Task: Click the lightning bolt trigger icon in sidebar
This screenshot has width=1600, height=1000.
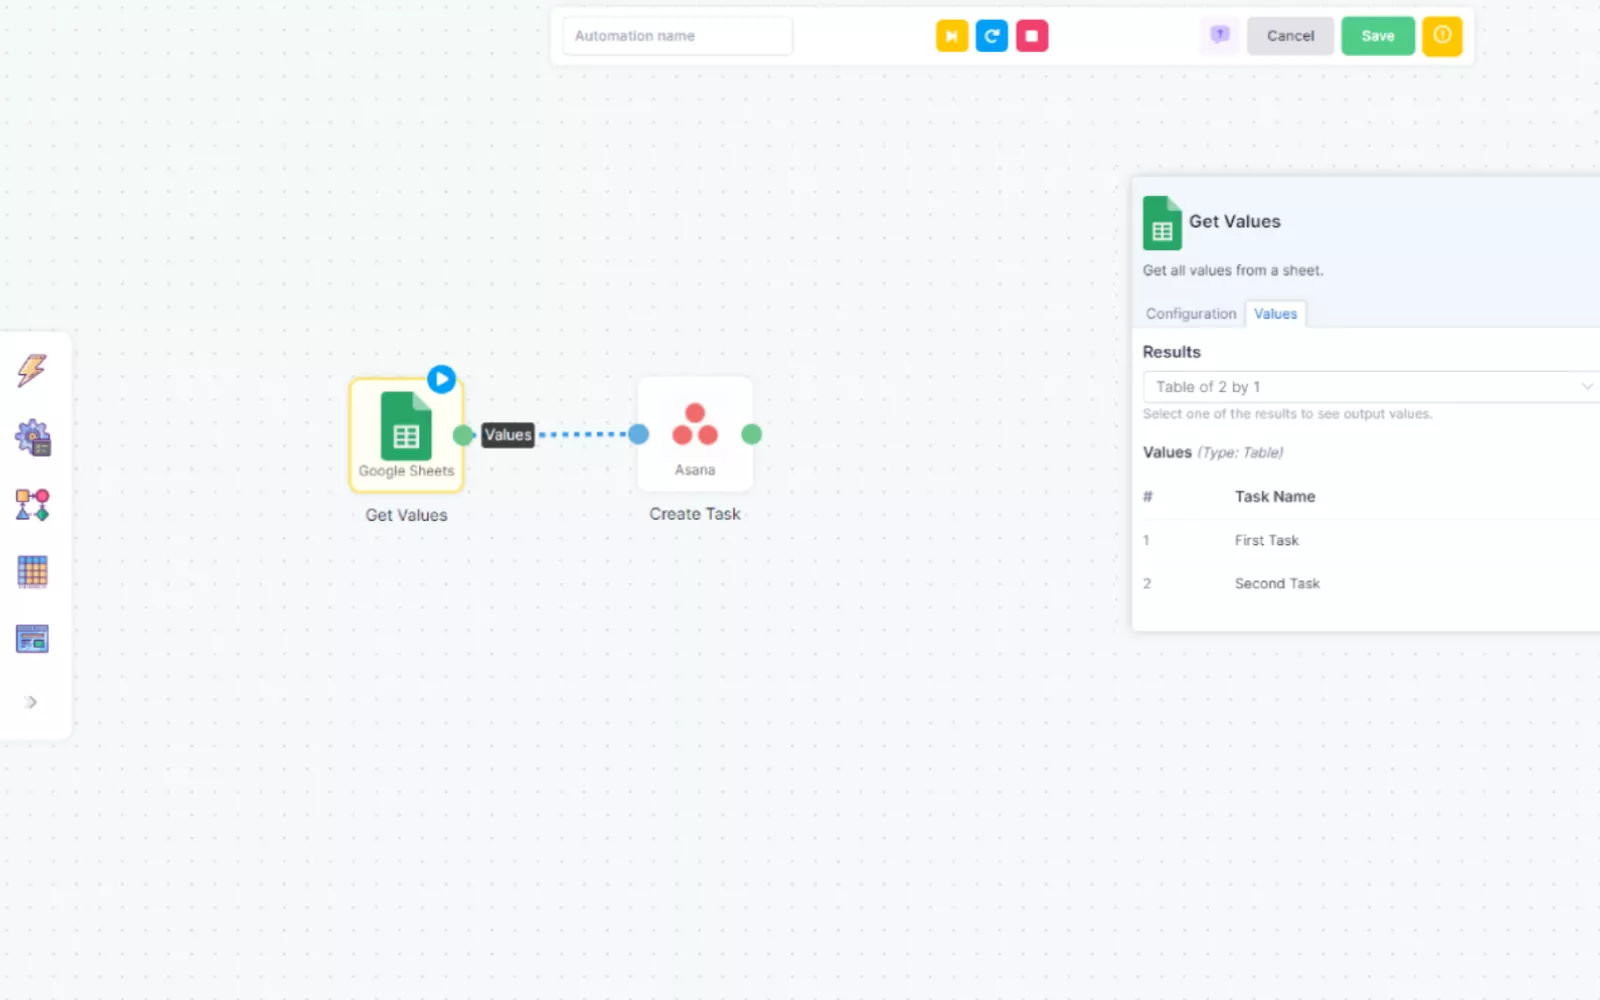Action: pos(32,370)
